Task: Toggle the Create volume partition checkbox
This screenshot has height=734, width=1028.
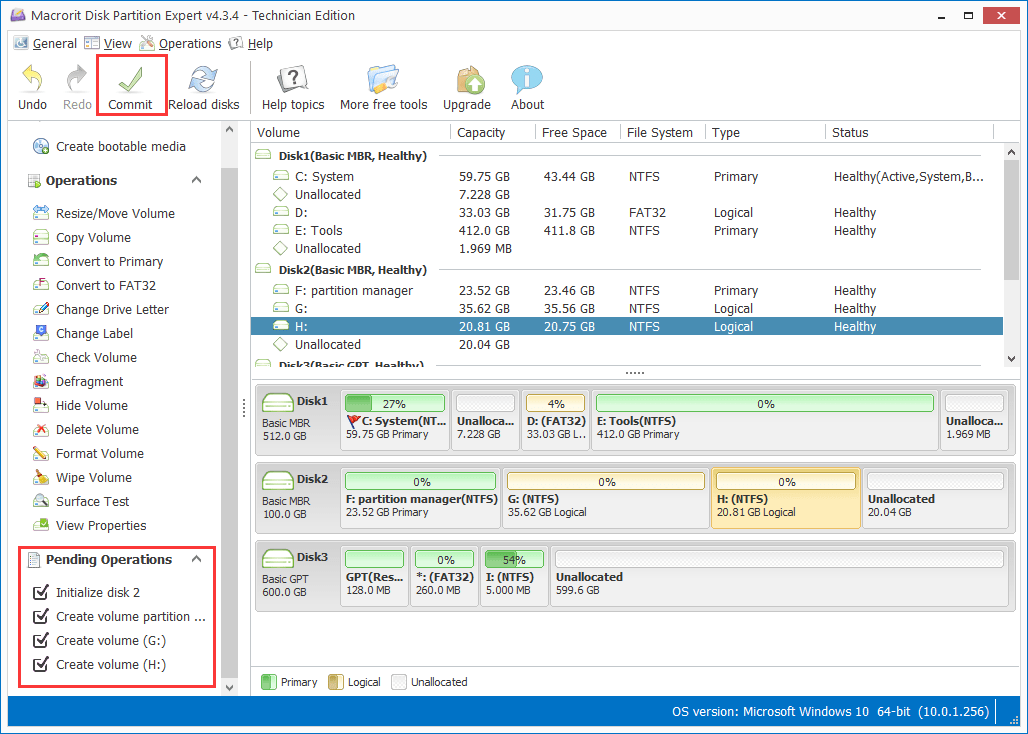Action: (41, 617)
